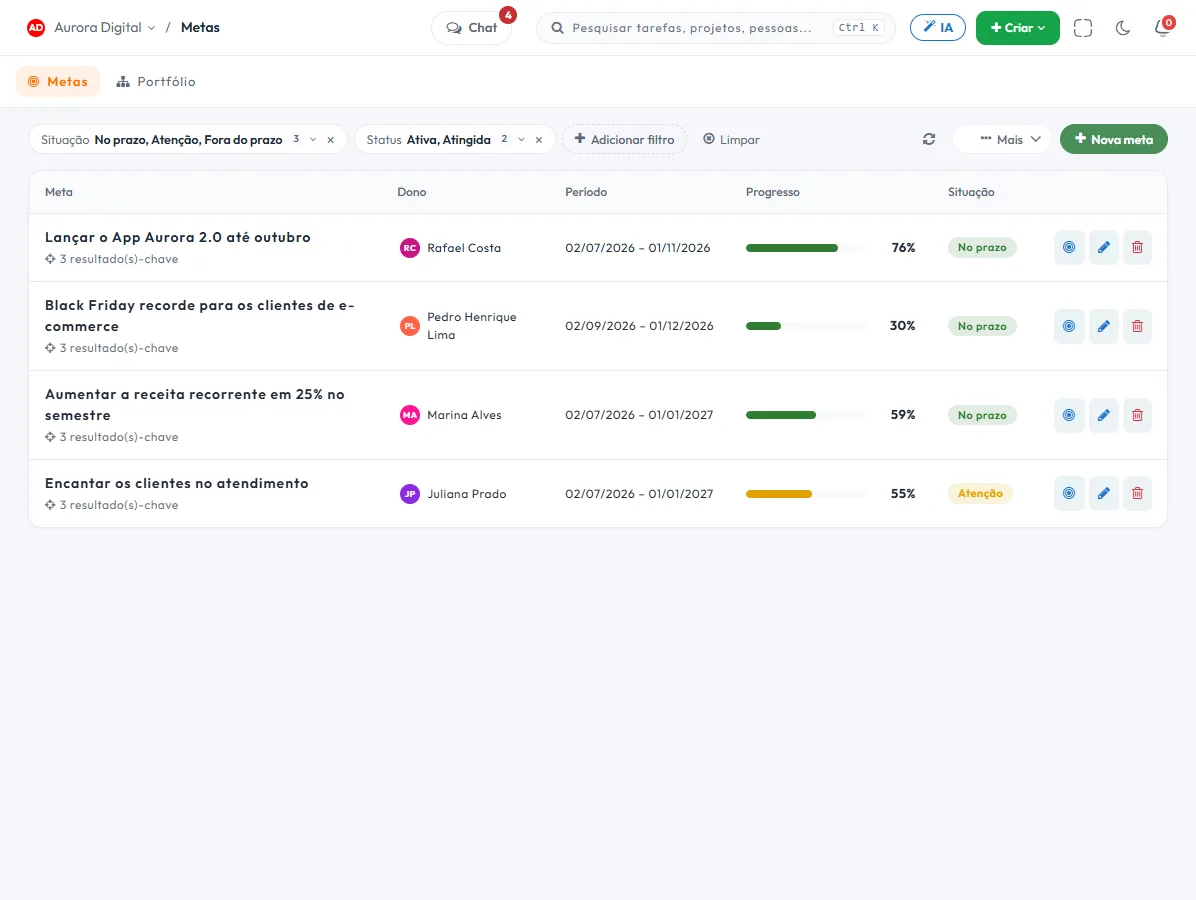Image resolution: width=1196 pixels, height=900 pixels.
Task: Click key results under Encantar os clientes
Action: point(111,505)
